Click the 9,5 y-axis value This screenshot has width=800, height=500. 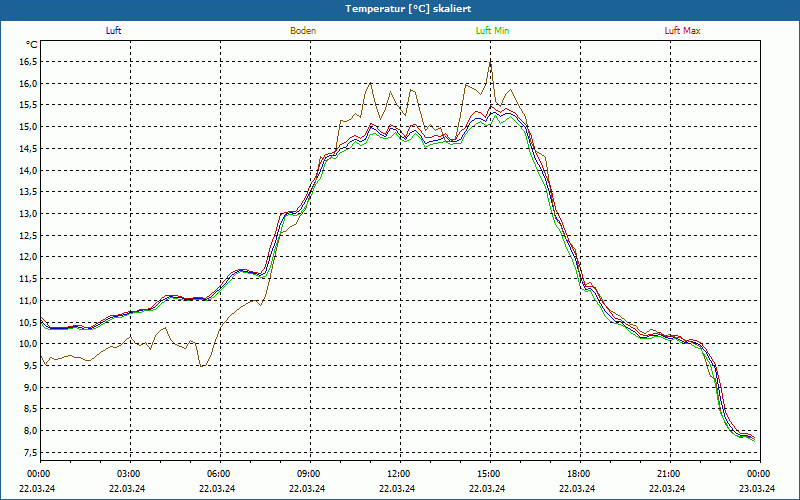(x=30, y=366)
